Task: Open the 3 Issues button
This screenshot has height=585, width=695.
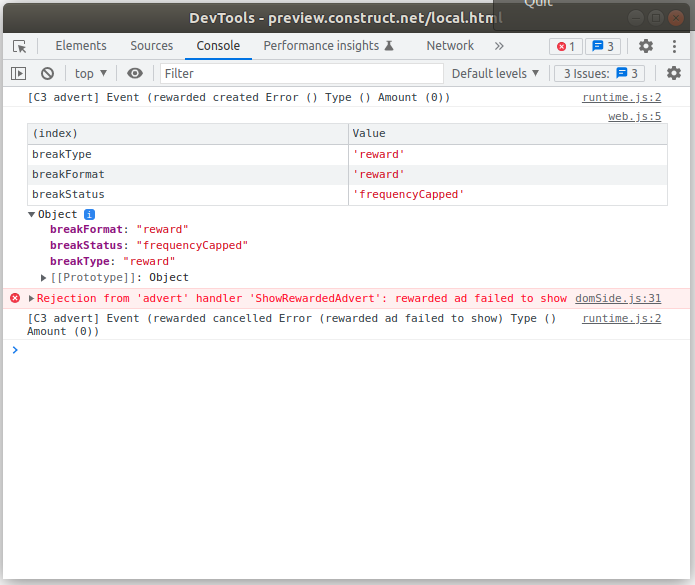Action: 600,73
